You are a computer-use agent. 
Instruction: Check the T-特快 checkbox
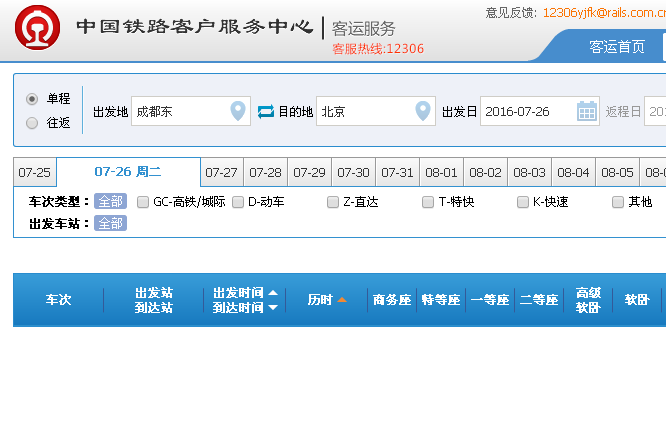point(428,202)
